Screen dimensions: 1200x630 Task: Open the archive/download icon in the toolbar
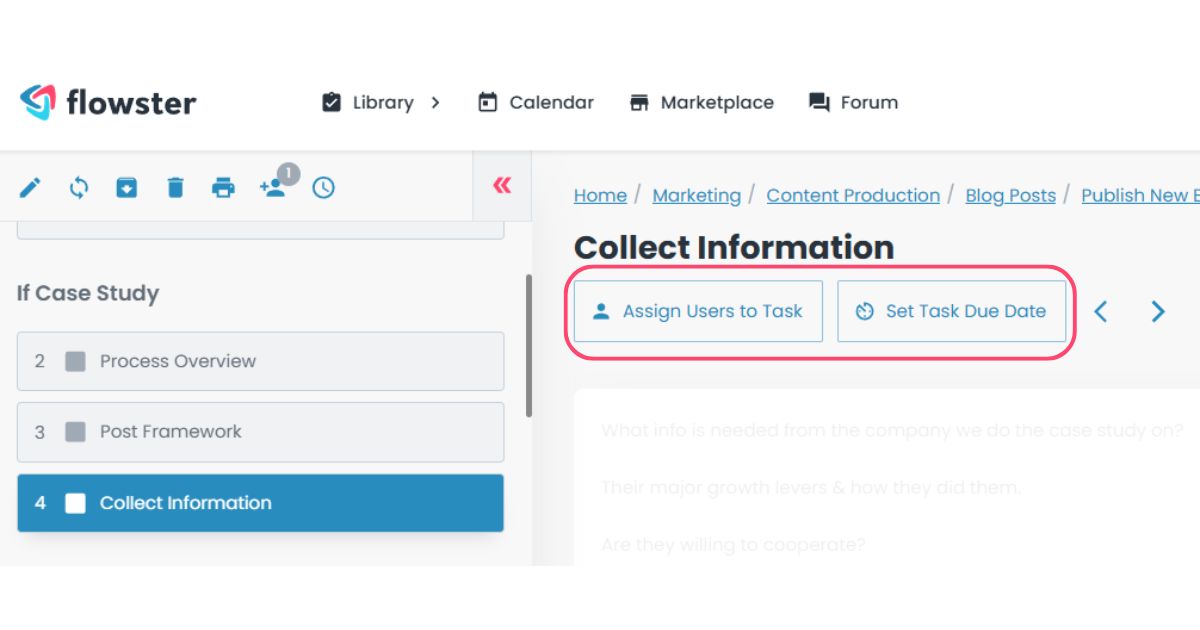point(126,187)
